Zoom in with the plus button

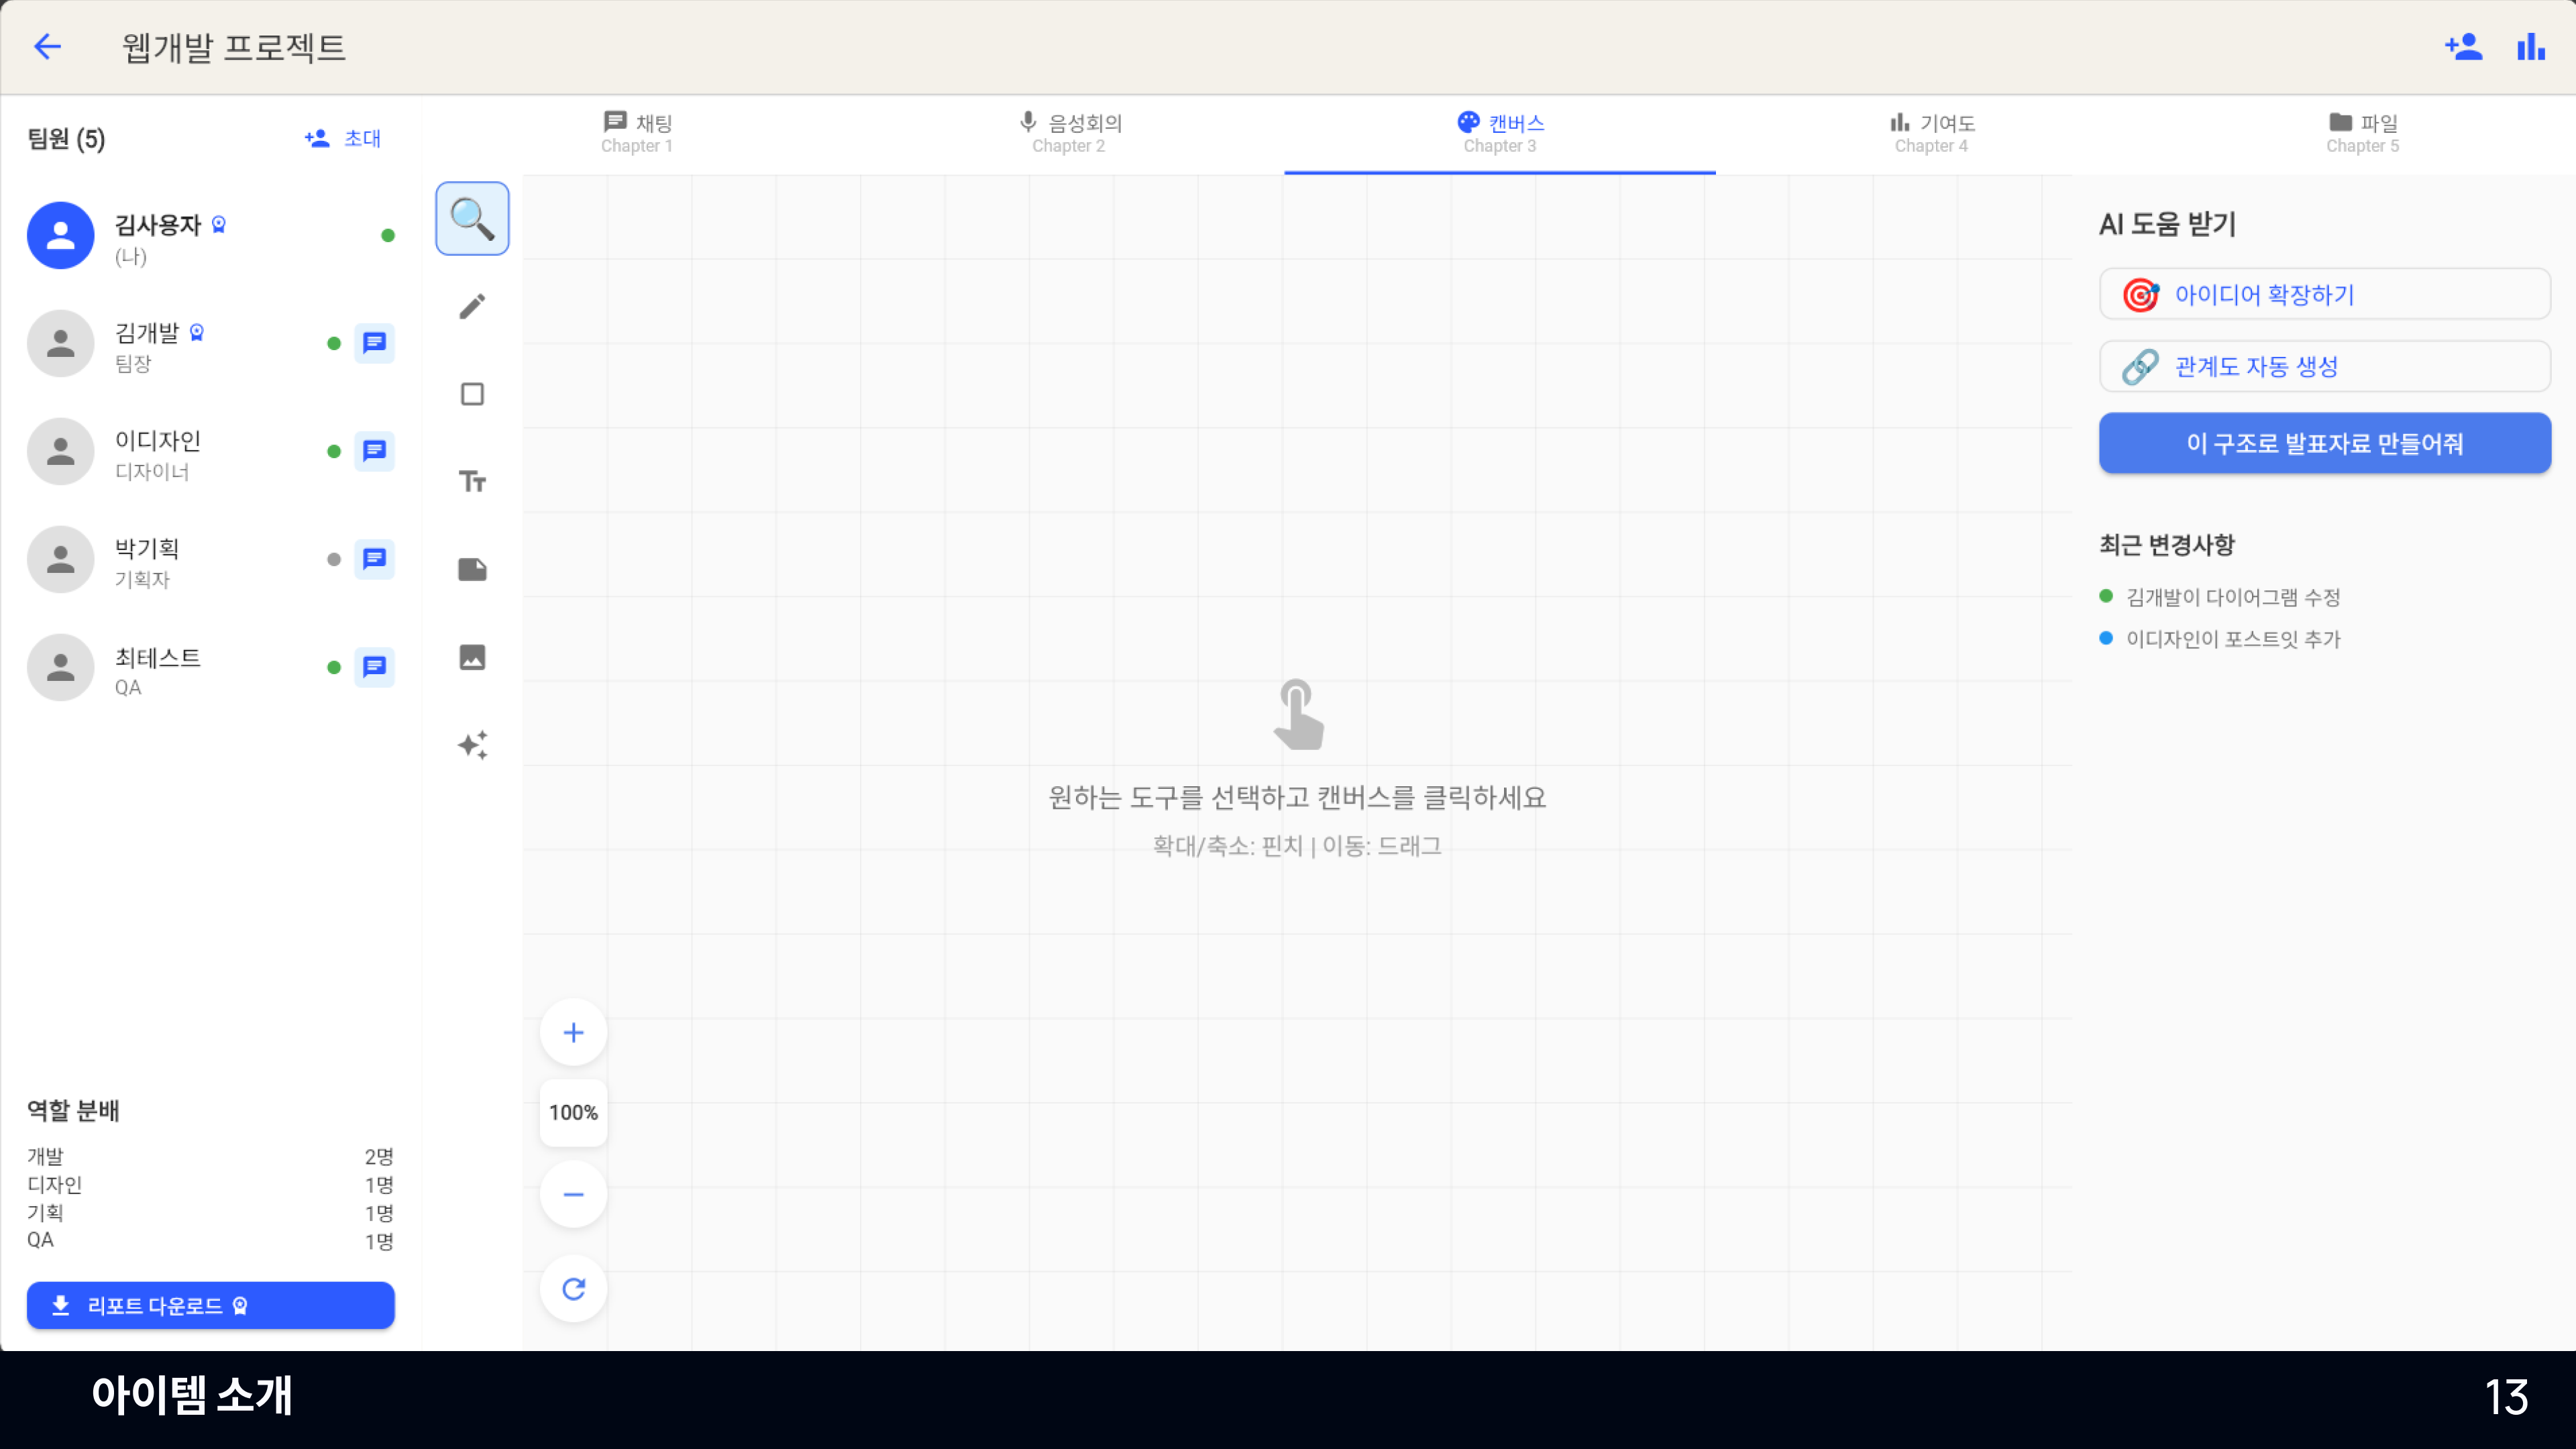pyautogui.click(x=573, y=1032)
